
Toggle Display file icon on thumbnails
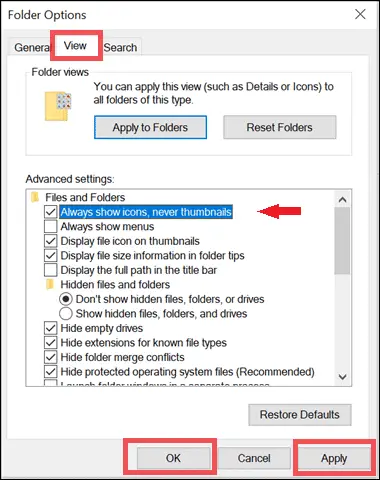[x=50, y=241]
